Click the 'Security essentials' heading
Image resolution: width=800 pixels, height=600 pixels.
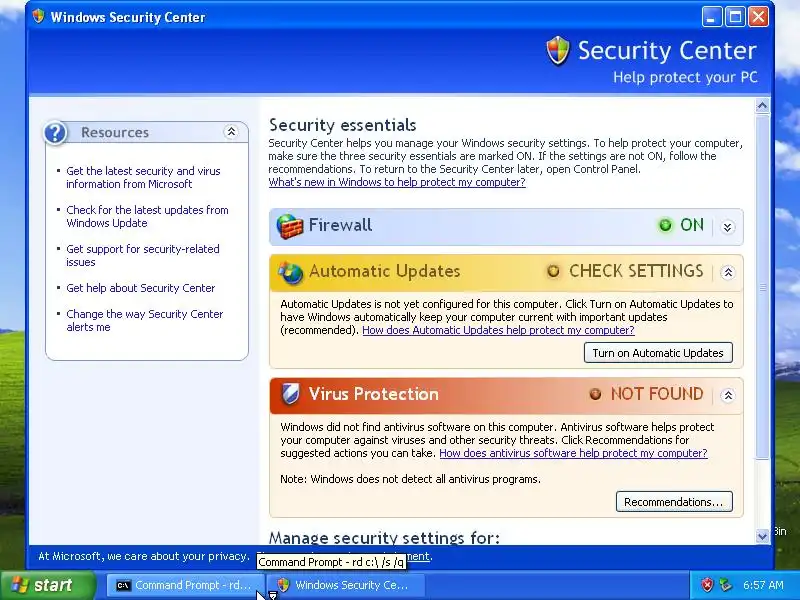[x=342, y=125]
